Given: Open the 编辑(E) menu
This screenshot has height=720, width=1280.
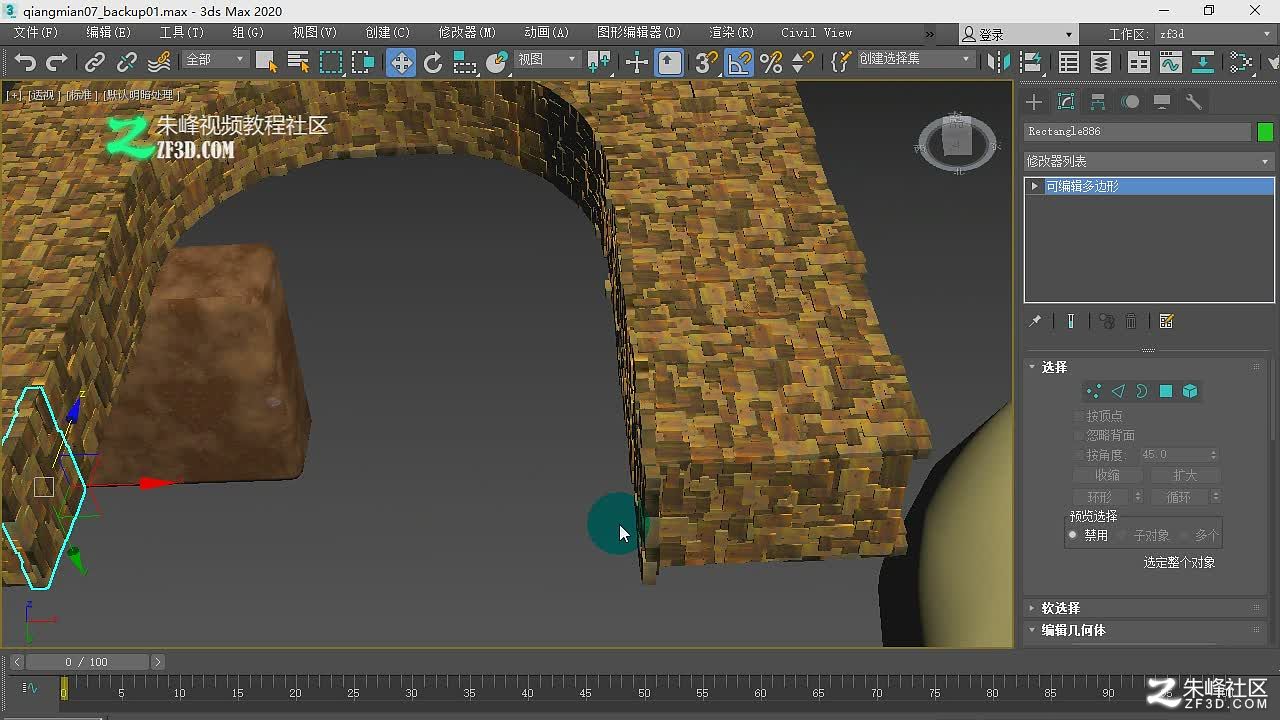Looking at the screenshot, I should (x=108, y=32).
